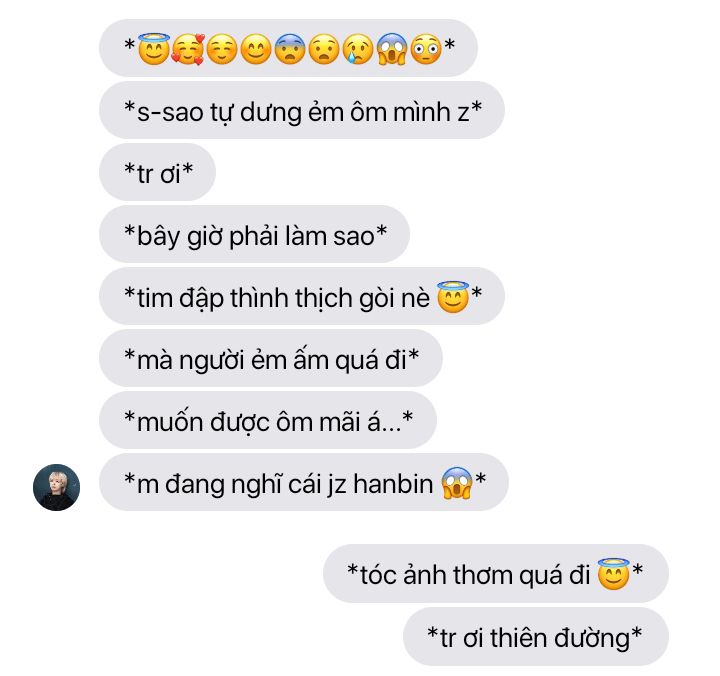Click the fearful blue-forehead emoji
Screen dimensions: 720x676
(290, 49)
